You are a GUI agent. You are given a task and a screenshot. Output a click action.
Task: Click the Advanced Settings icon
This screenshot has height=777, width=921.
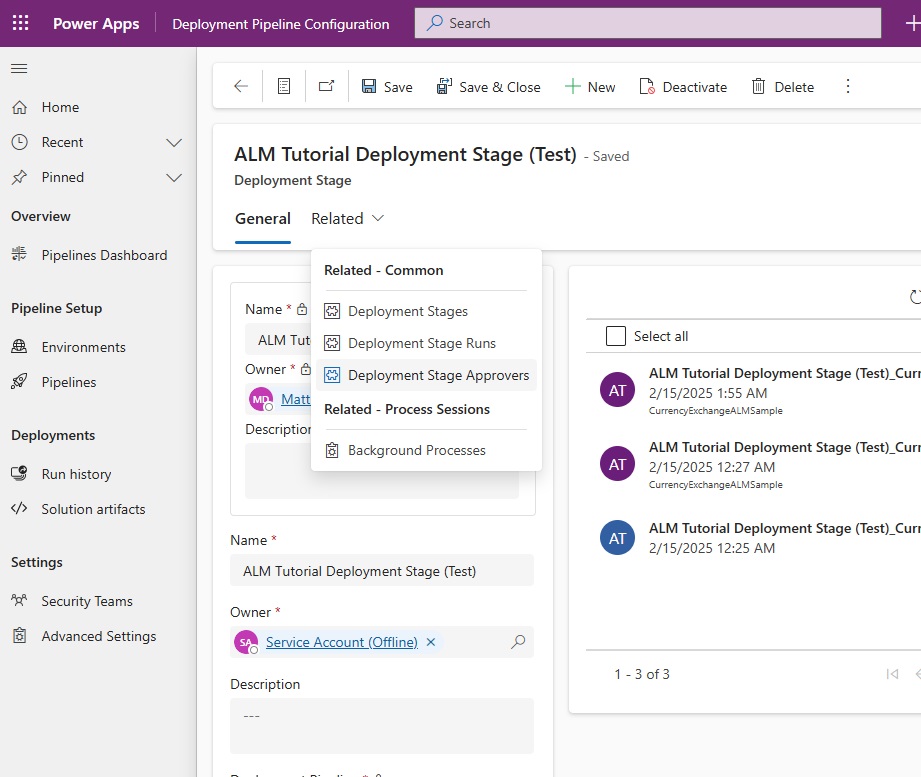[19, 635]
